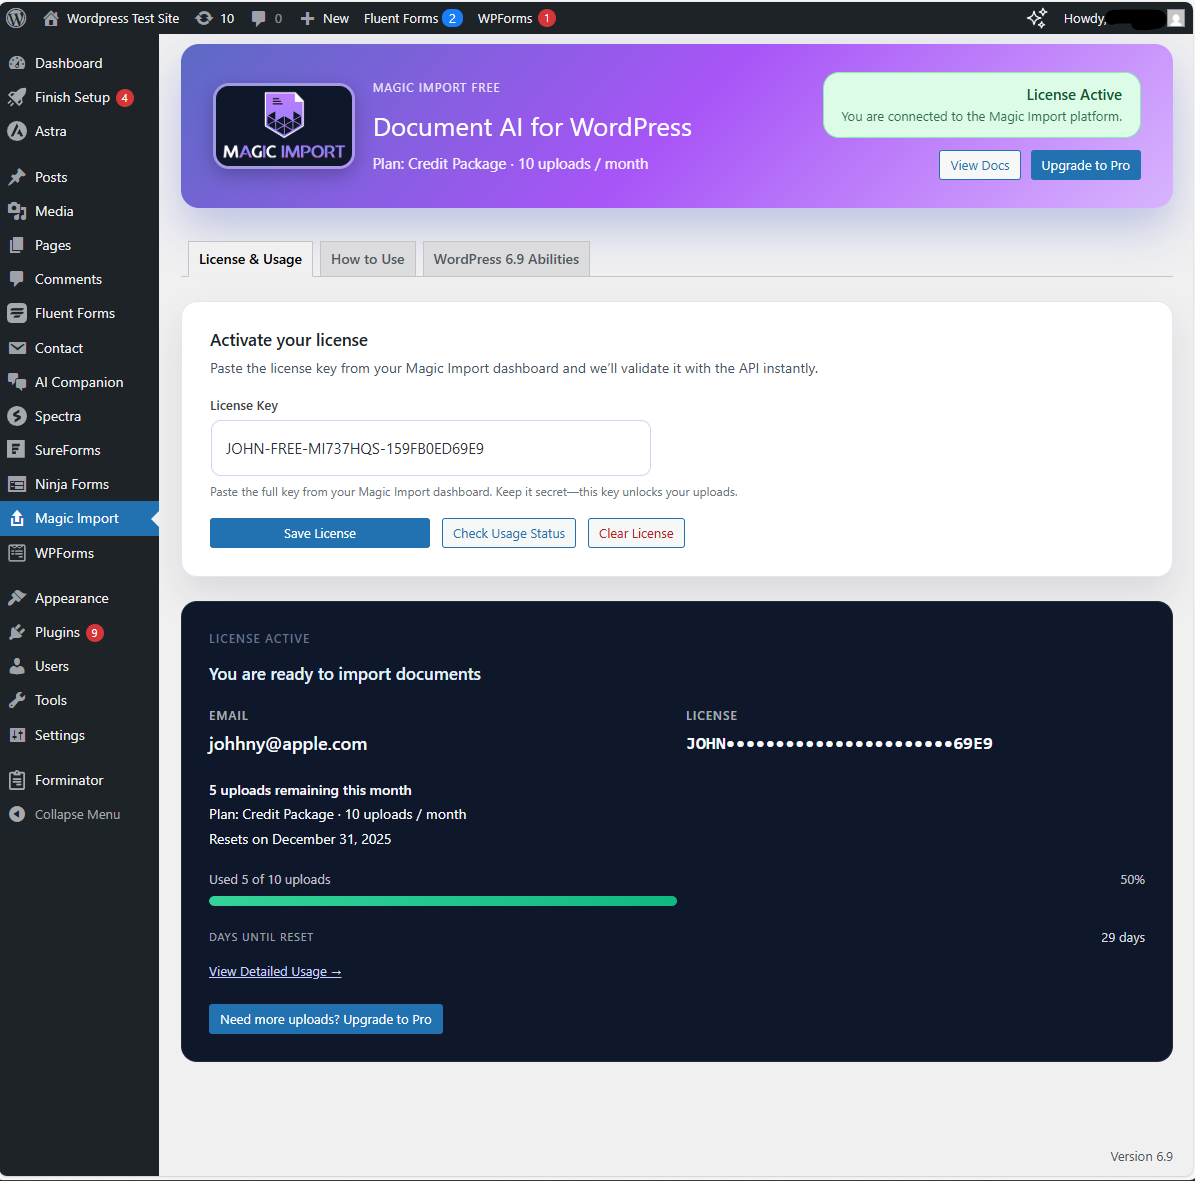Click 'Resets on December 31, 2025' text
Viewport: 1195px width, 1181px height.
pos(300,839)
